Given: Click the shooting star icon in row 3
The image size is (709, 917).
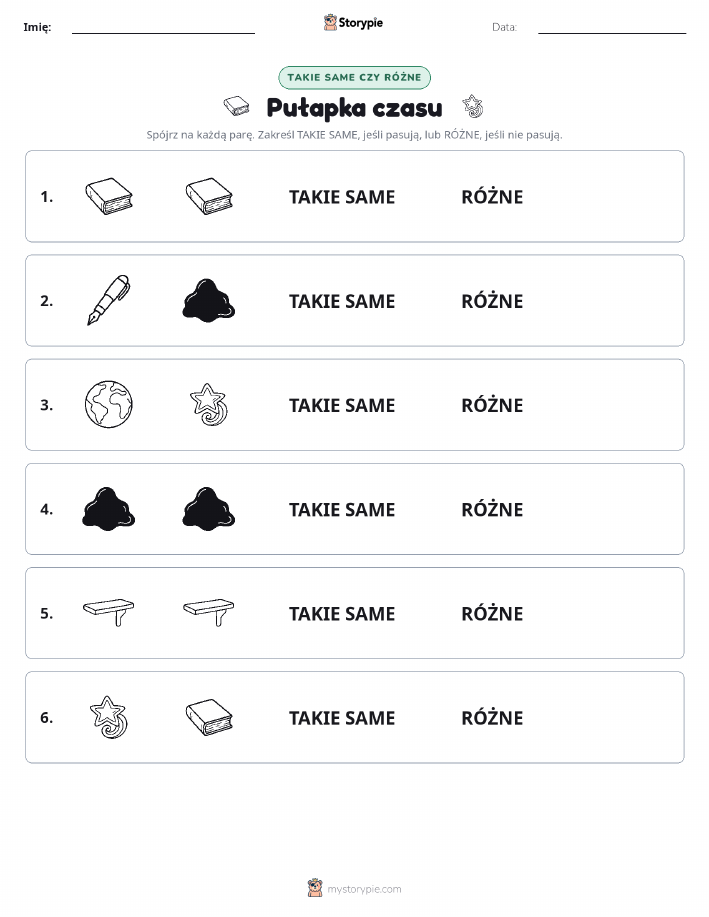Looking at the screenshot, I should (x=209, y=404).
